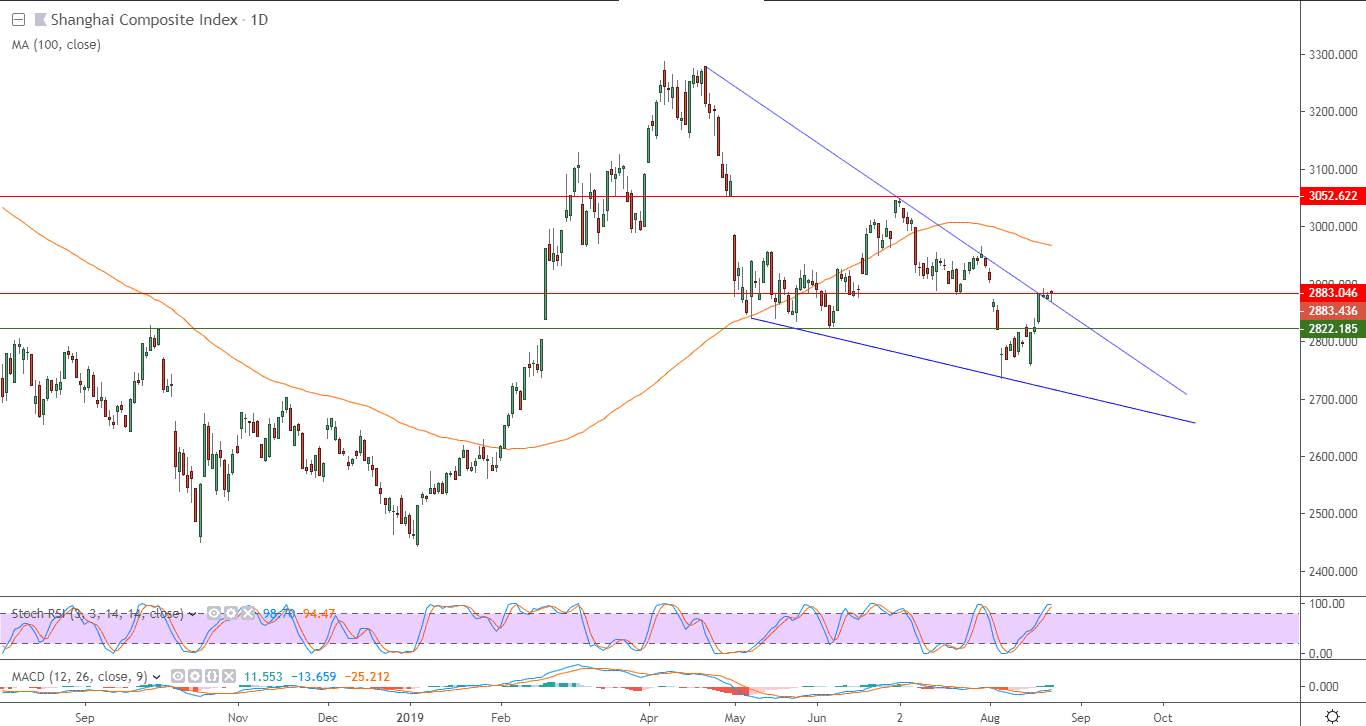Click the flag icon beside Shanghai Composite Index
This screenshot has width=1366, height=726.
click(x=40, y=20)
